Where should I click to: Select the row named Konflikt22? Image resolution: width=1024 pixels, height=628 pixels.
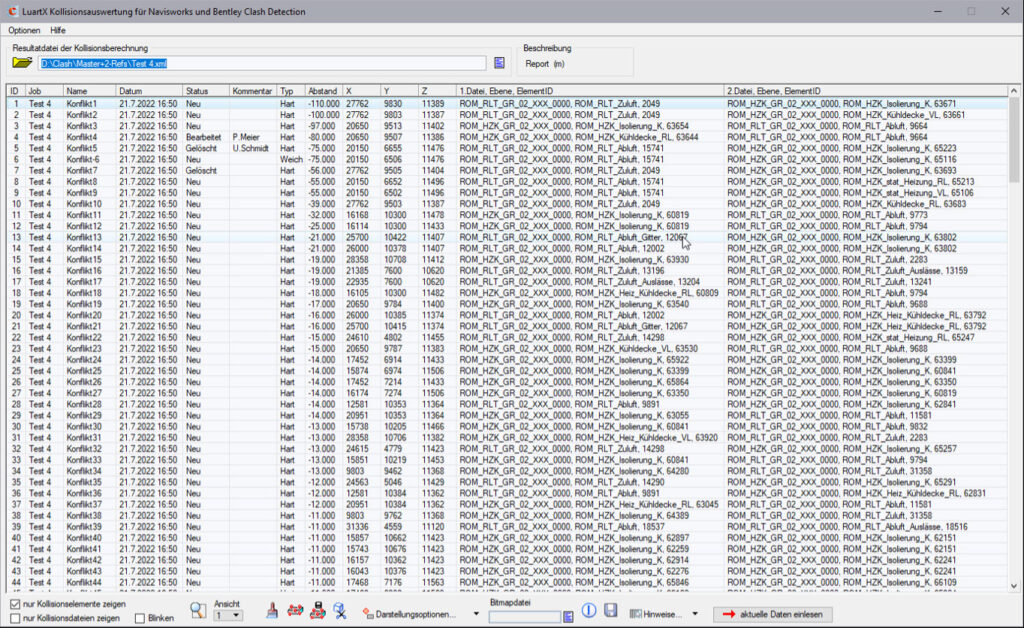pos(507,338)
